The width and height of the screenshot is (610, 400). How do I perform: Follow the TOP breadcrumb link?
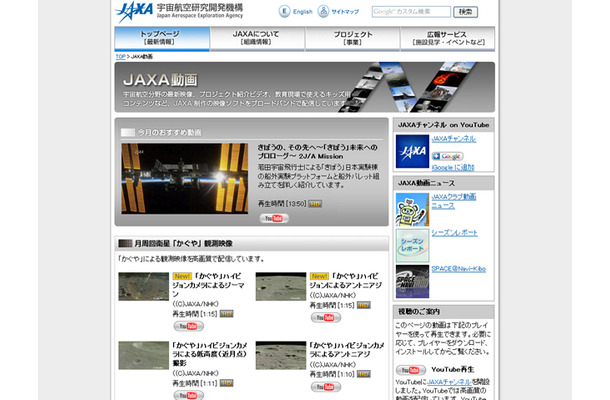pyautogui.click(x=120, y=57)
